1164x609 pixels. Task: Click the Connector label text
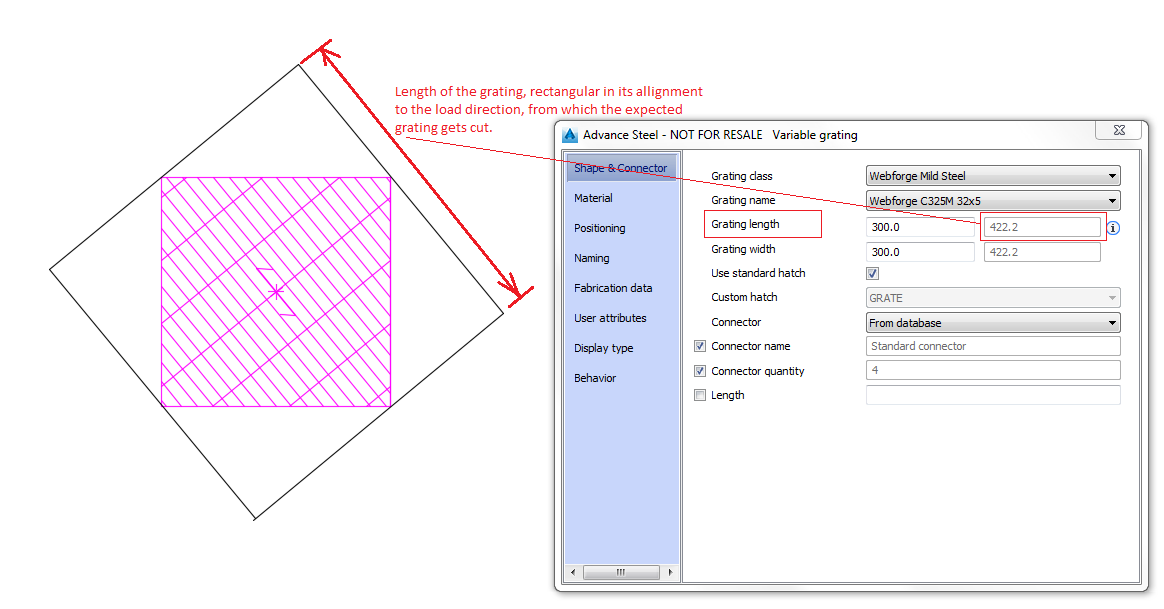tap(736, 322)
